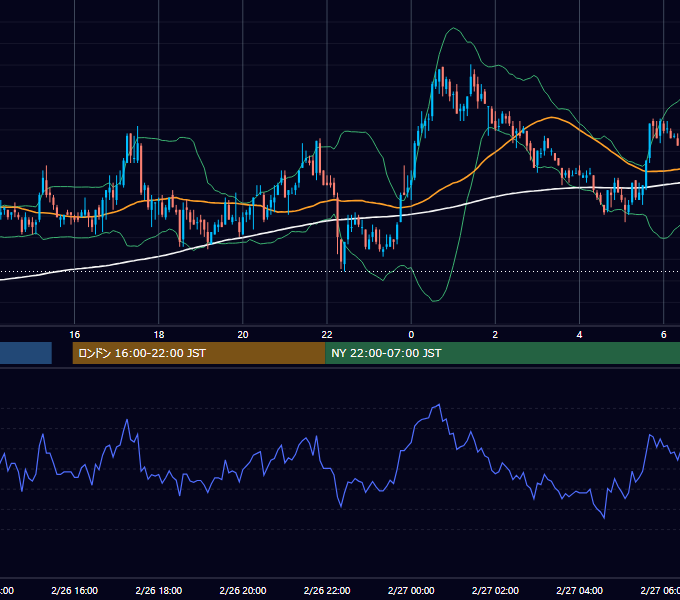Click the 4 hour axis label

(x=579, y=335)
